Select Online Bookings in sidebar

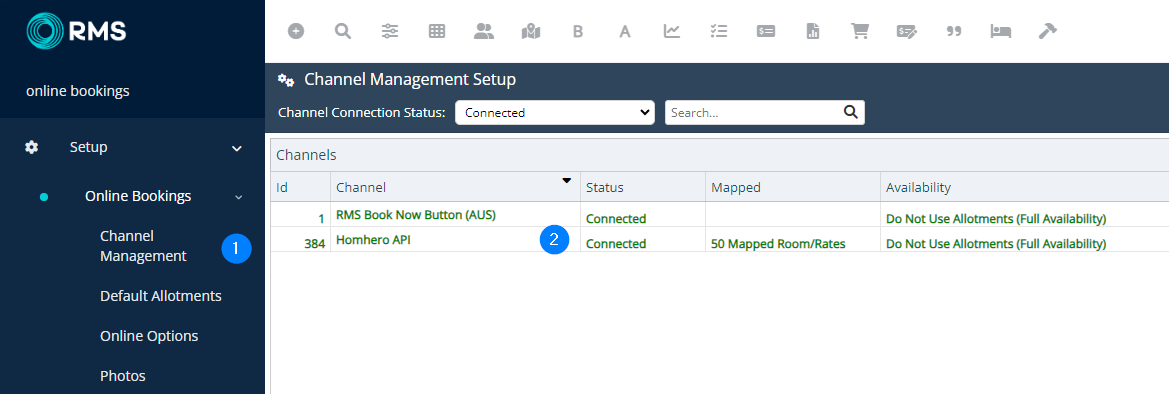click(x=138, y=196)
